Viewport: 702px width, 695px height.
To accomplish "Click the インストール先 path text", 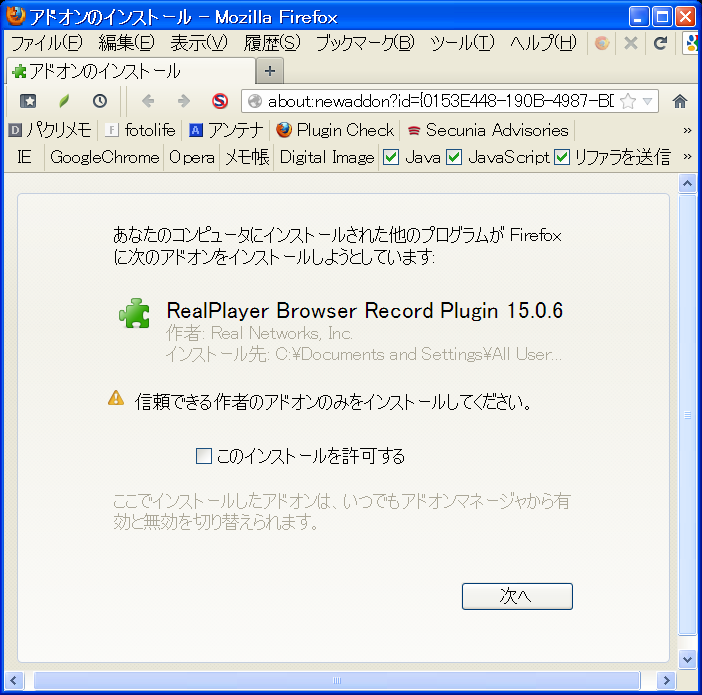I will [364, 354].
